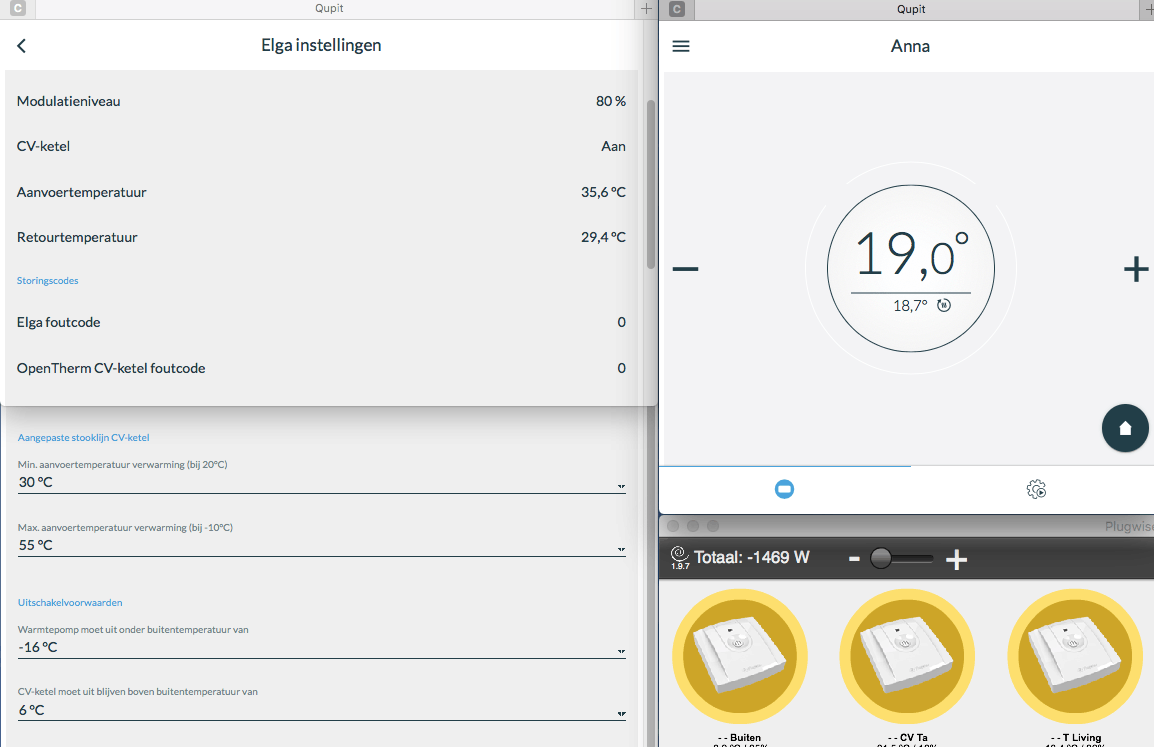Click the Retourtemperatuur 29,4 °C value
The image size is (1154, 747).
(x=603, y=237)
